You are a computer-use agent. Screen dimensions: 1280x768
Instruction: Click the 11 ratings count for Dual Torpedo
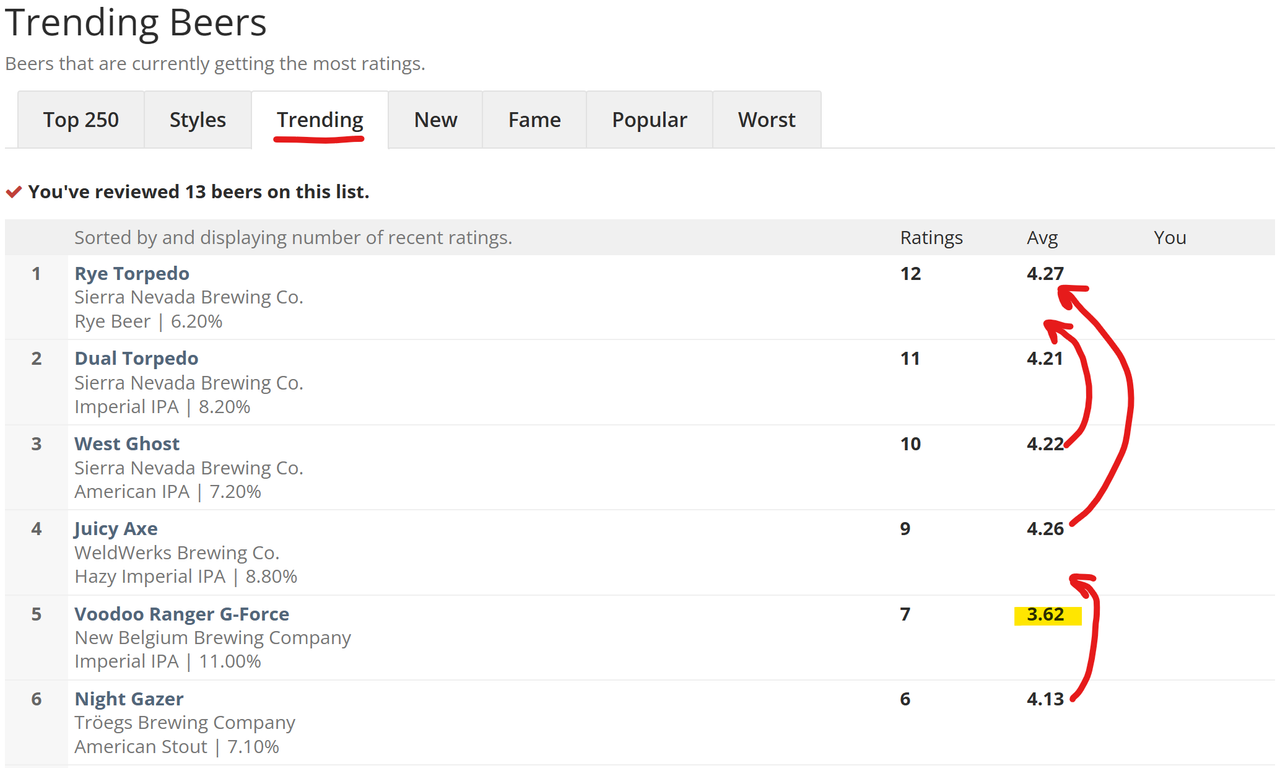[x=910, y=358]
